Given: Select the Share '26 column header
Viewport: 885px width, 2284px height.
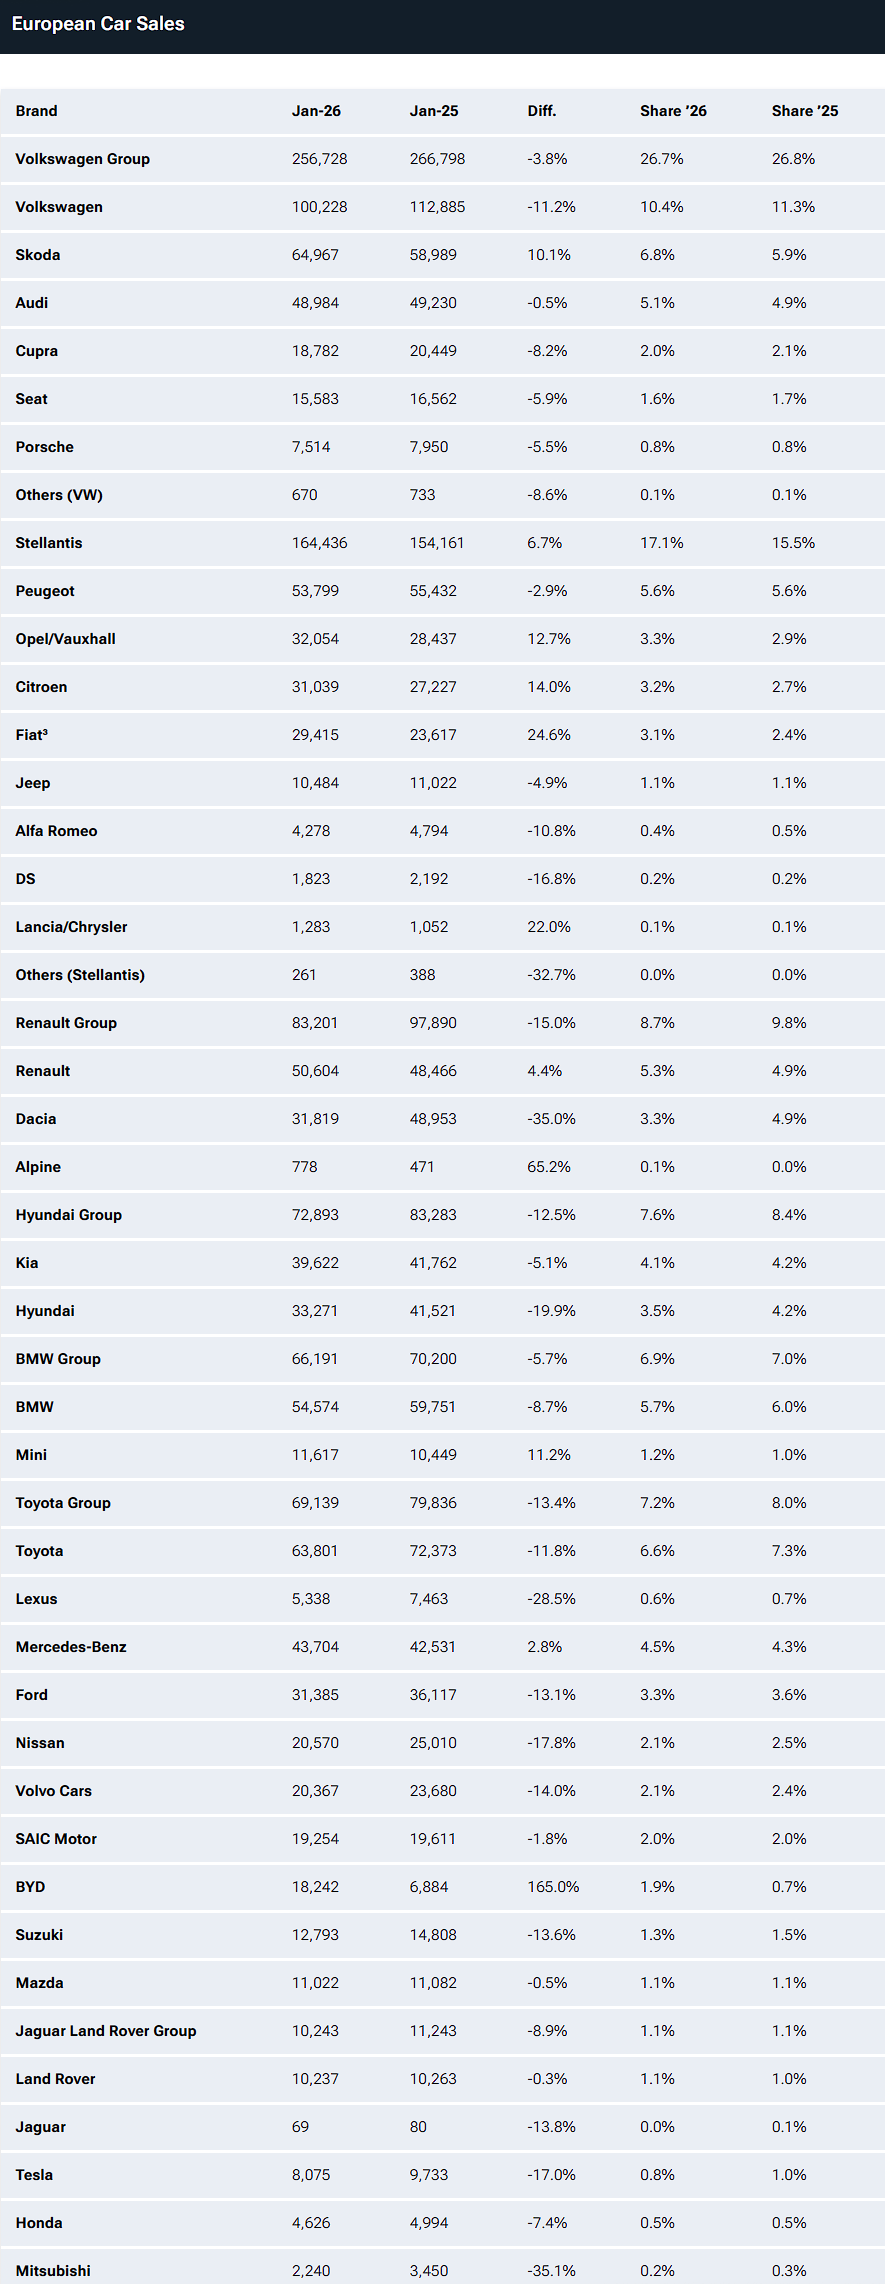Looking at the screenshot, I should click(673, 111).
